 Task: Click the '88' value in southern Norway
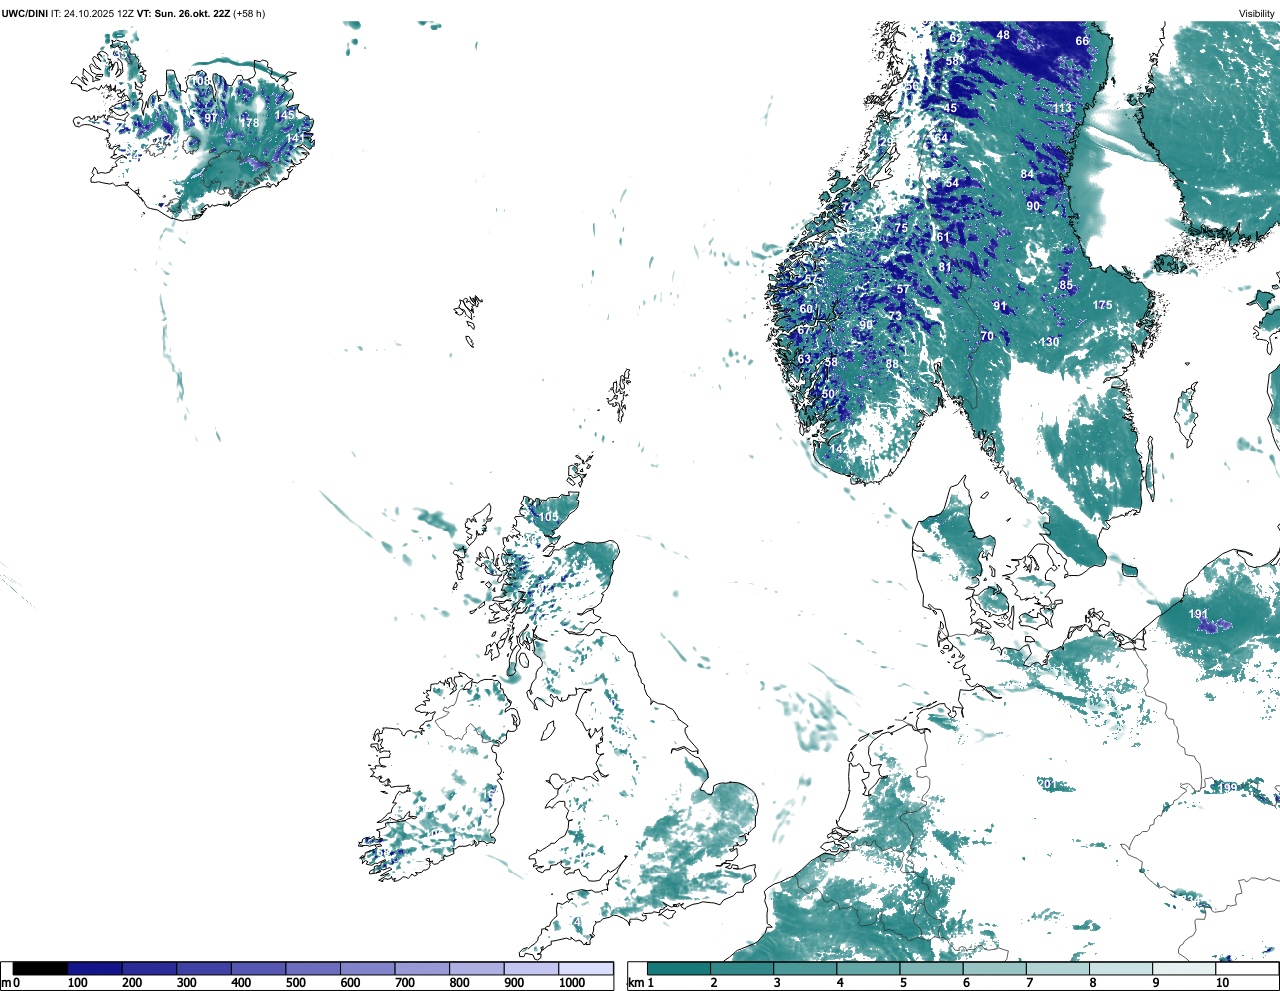click(892, 365)
